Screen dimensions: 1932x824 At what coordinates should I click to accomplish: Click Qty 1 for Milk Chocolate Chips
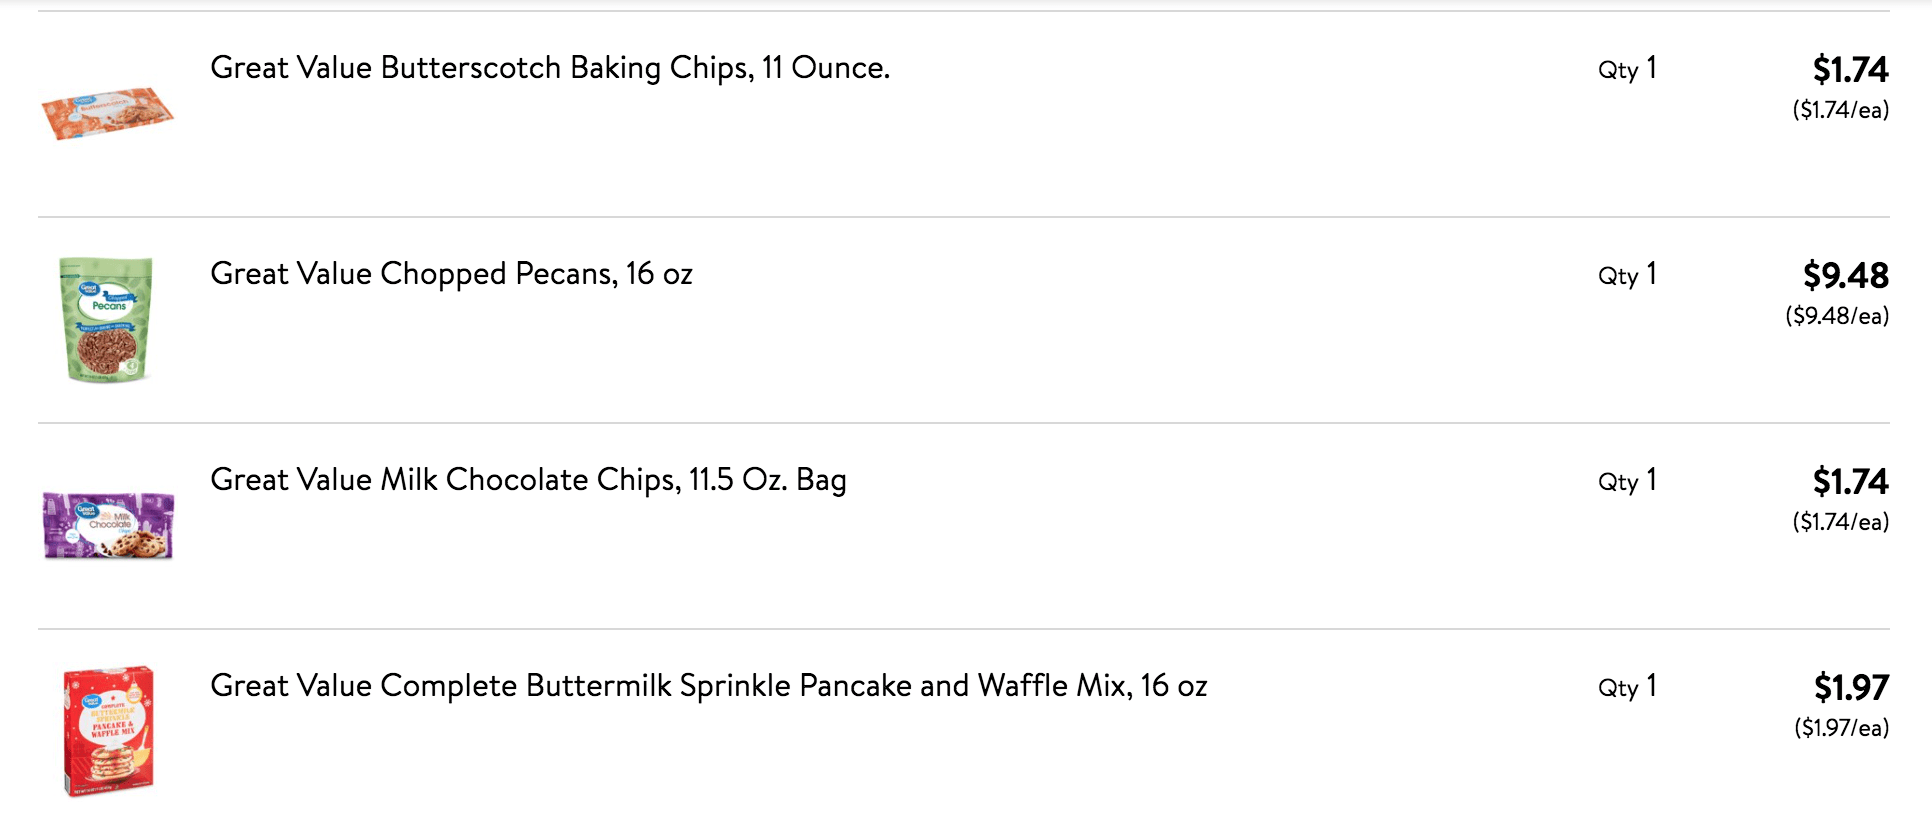tap(1627, 481)
